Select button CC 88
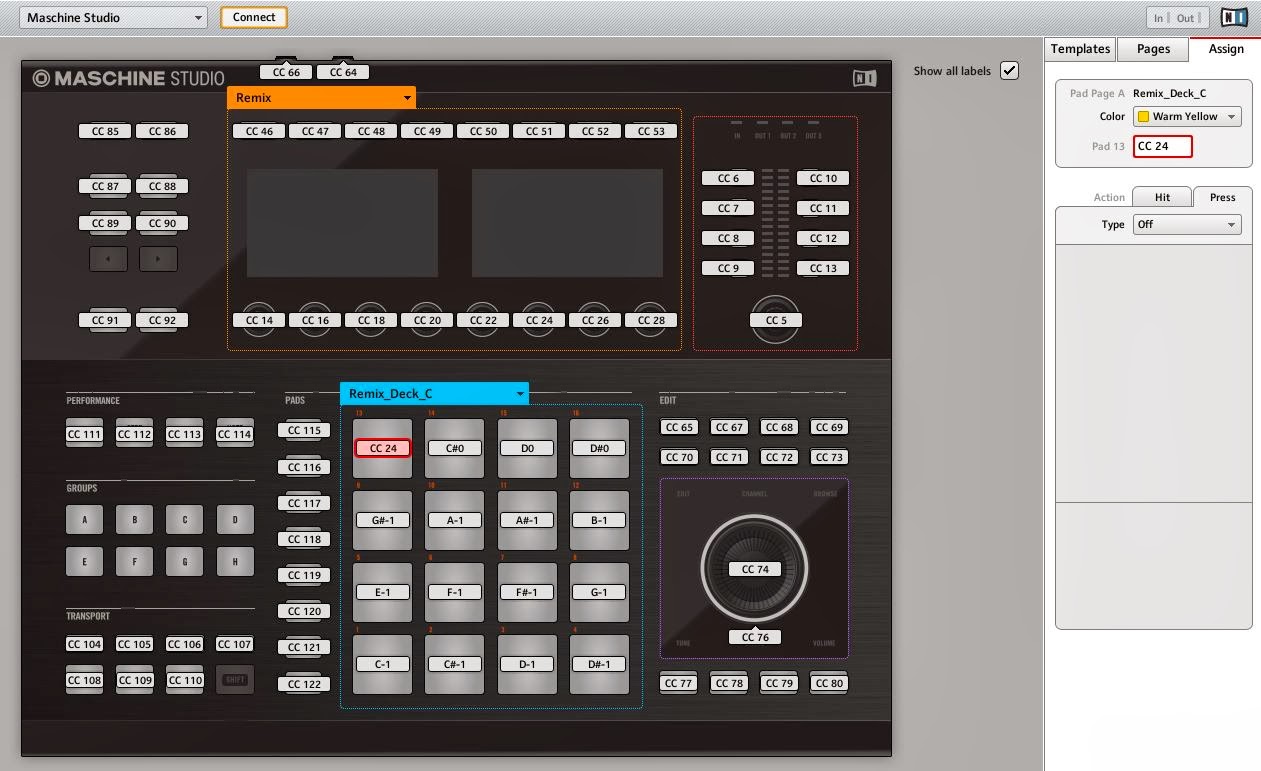This screenshot has height=771, width=1261. 162,186
